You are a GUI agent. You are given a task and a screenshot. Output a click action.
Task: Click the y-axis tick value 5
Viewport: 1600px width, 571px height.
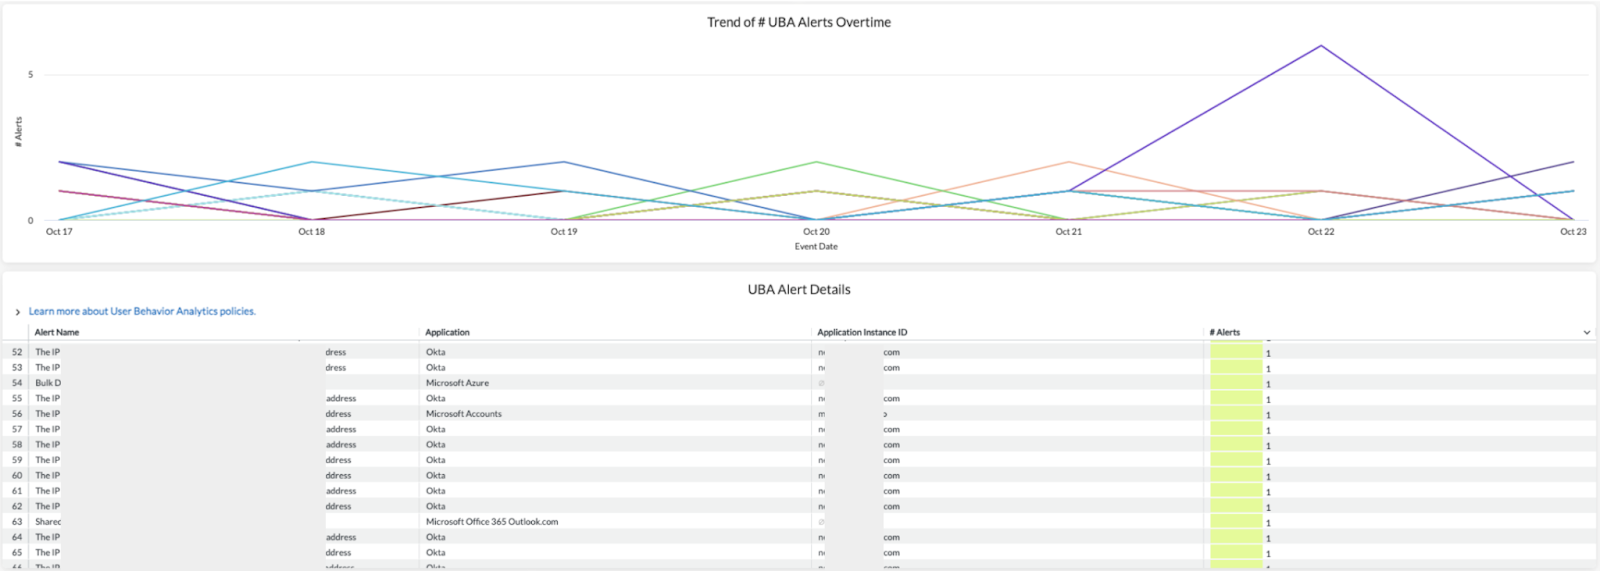point(30,74)
